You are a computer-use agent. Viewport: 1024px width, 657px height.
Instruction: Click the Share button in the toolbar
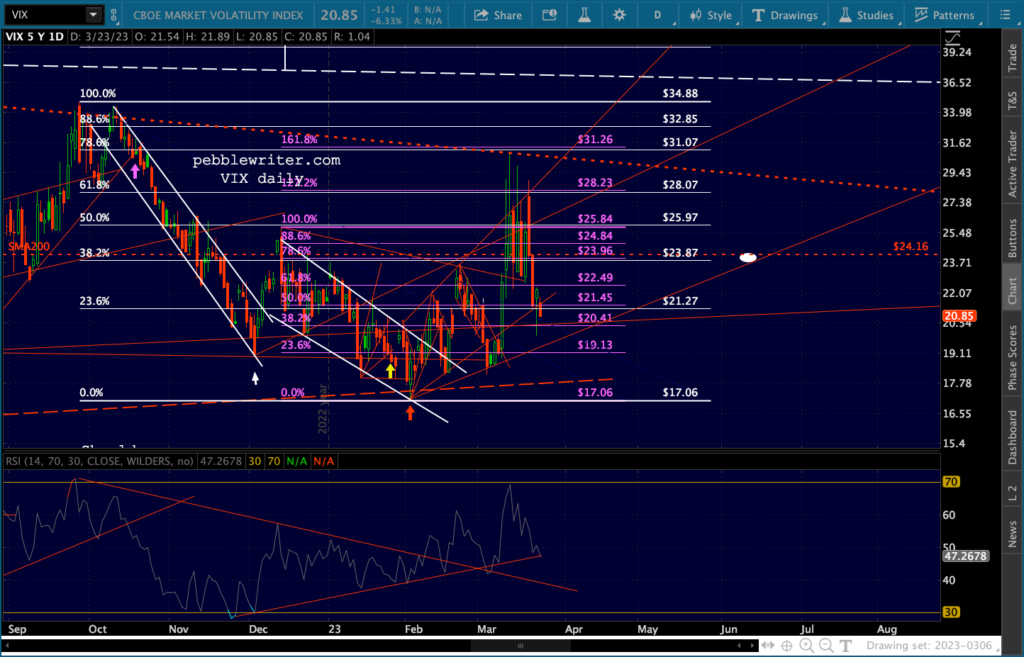(x=498, y=15)
